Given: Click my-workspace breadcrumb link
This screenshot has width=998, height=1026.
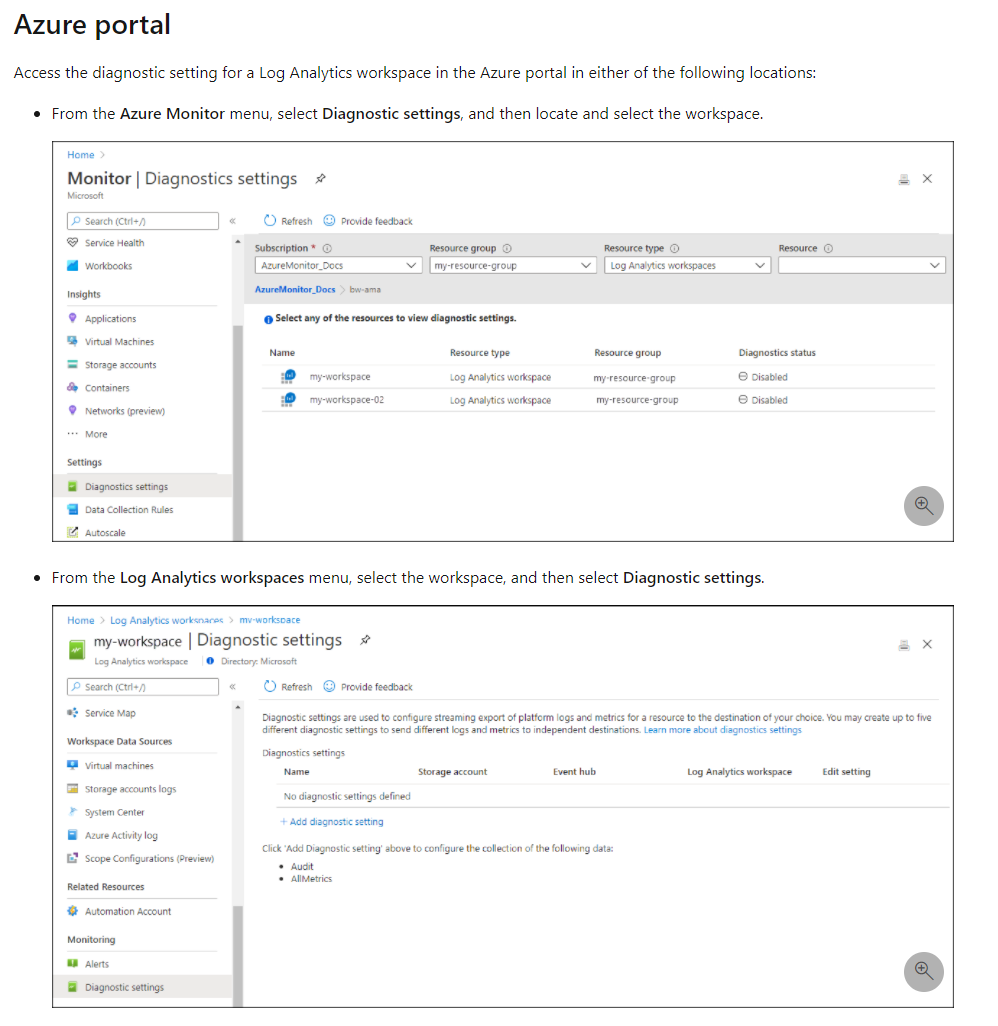Looking at the screenshot, I should 270,620.
